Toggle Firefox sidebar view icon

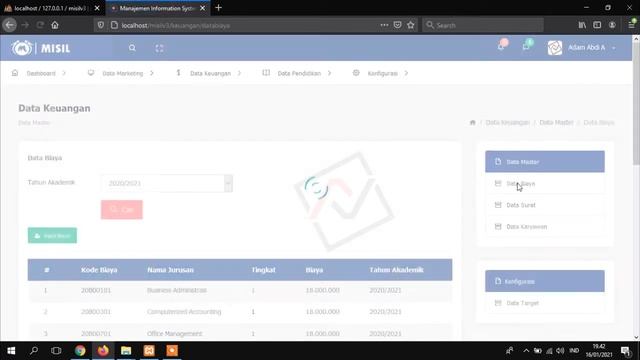[x=597, y=25]
